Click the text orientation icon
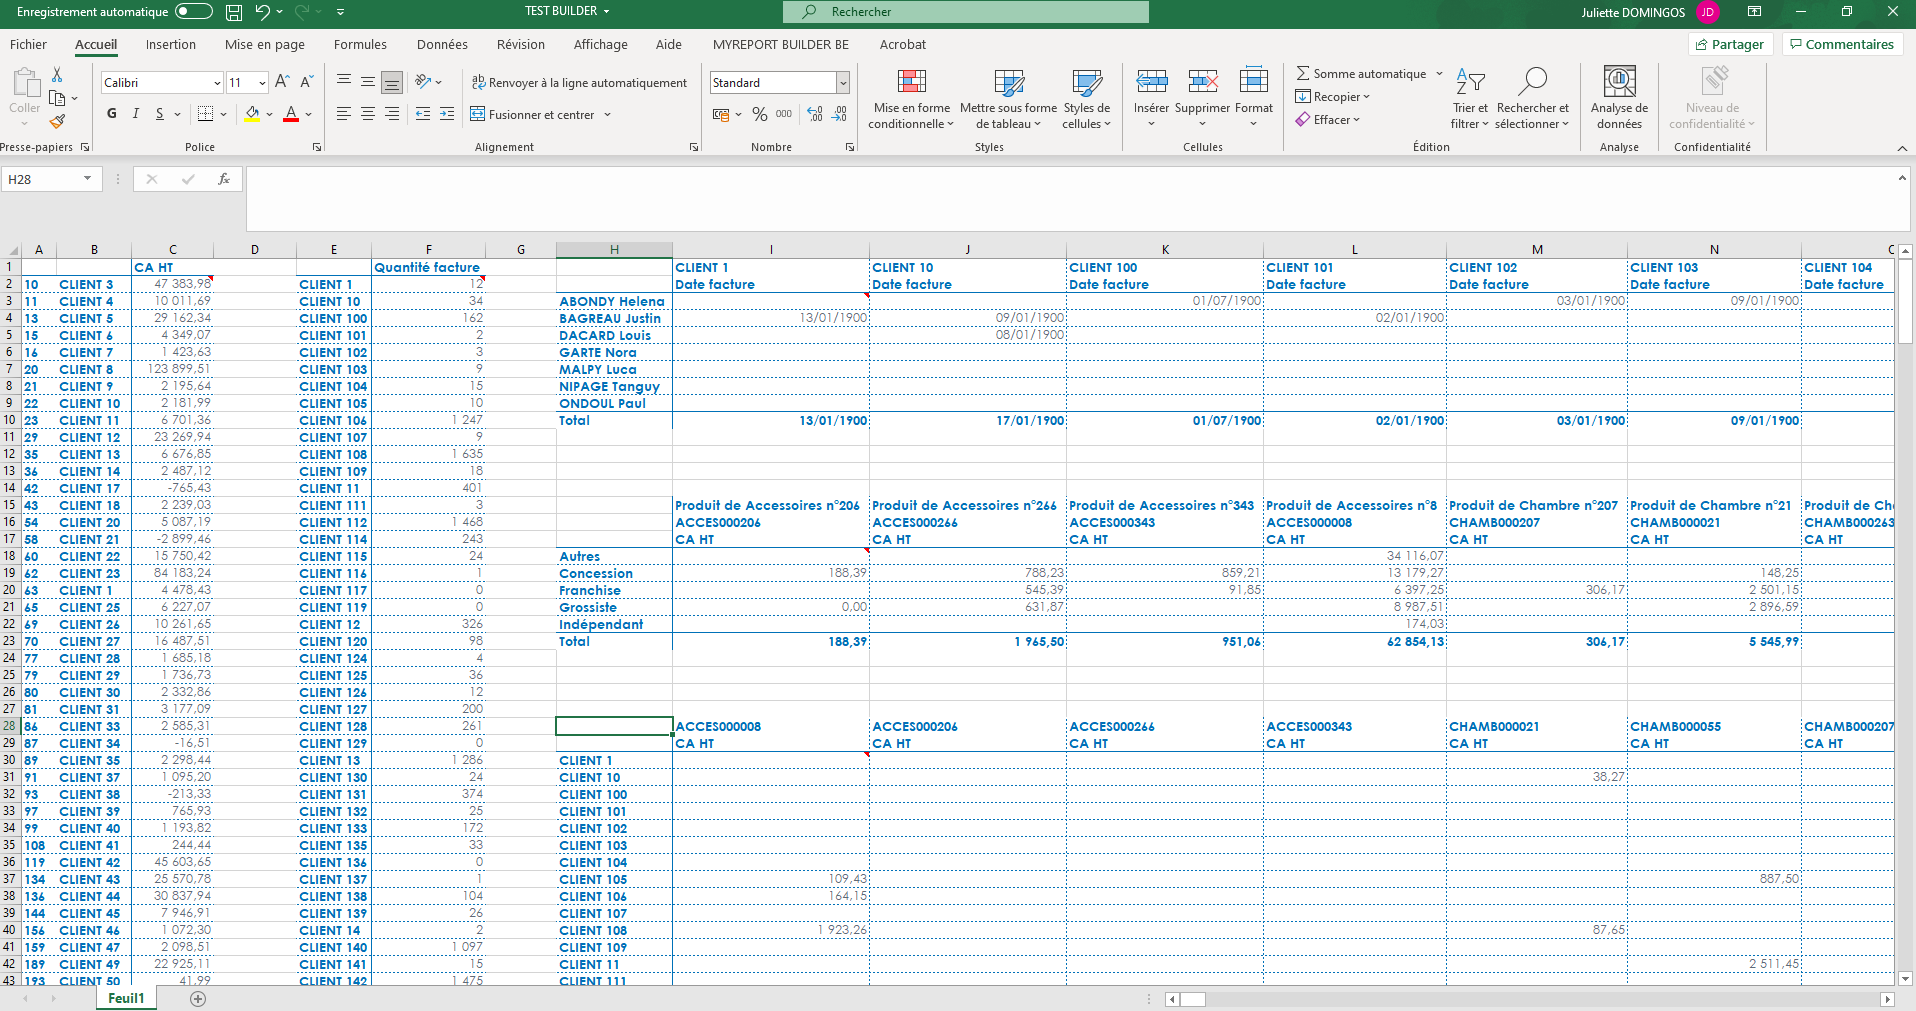The width and height of the screenshot is (1916, 1011). click(424, 82)
